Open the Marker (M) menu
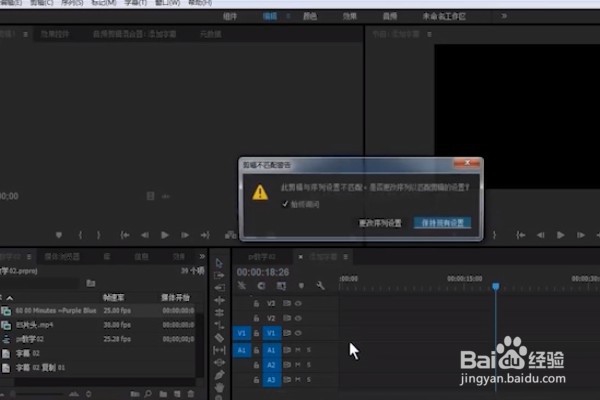Image resolution: width=600 pixels, height=400 pixels. click(104, 3)
